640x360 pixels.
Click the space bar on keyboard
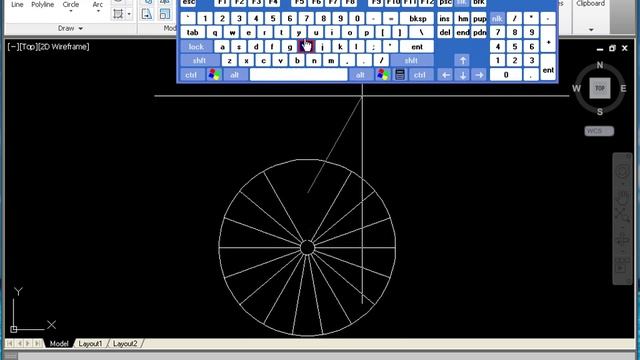coord(299,75)
